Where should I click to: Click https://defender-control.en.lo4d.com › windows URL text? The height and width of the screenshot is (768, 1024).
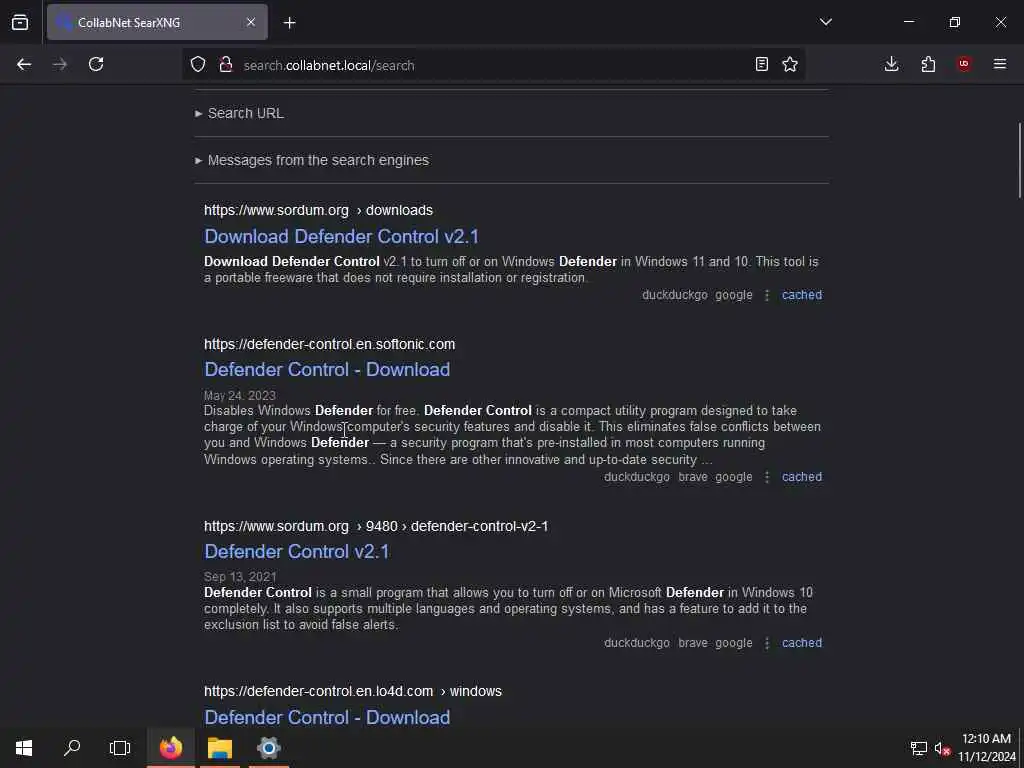coord(353,691)
